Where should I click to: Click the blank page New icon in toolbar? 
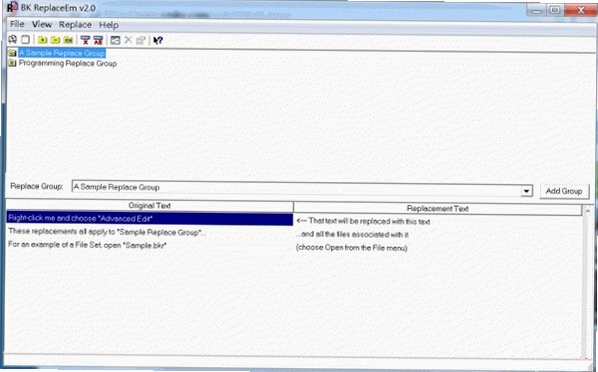[25, 40]
